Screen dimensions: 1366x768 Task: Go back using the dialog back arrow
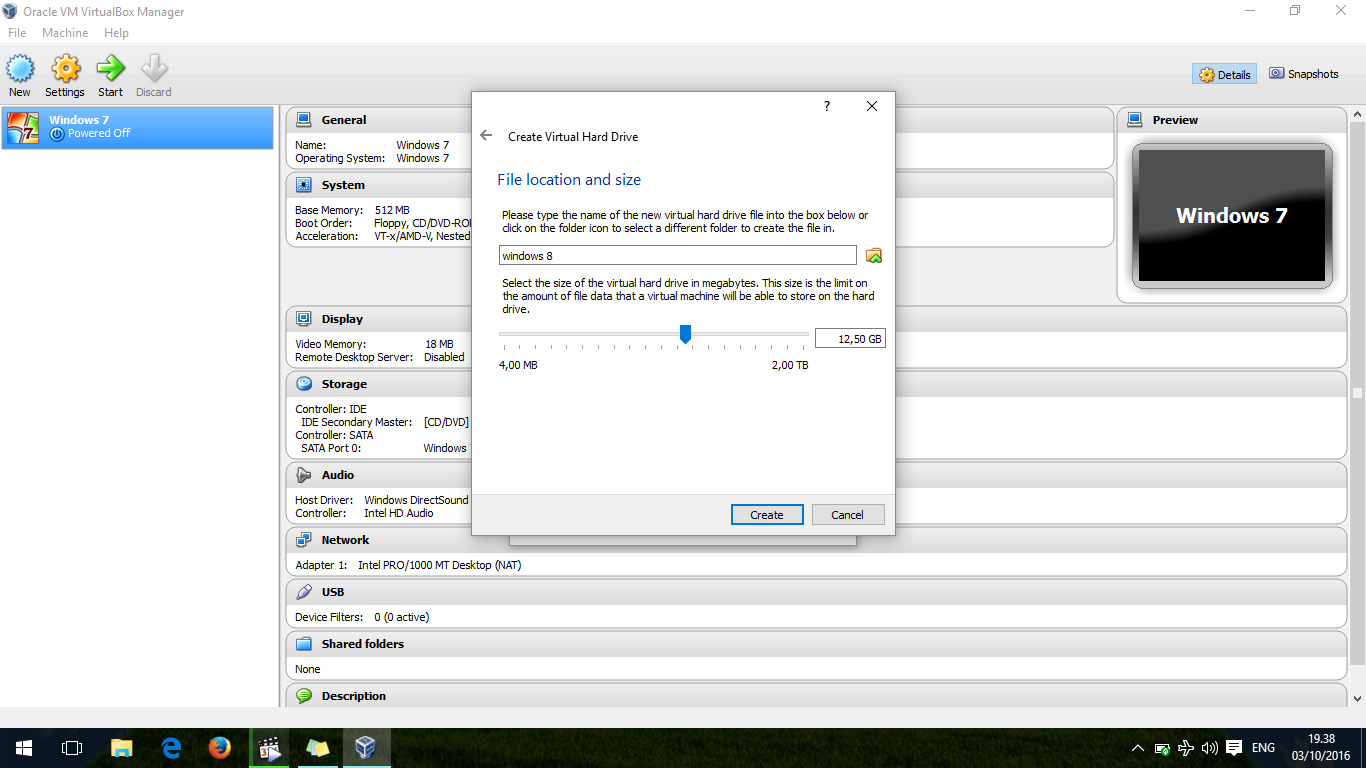pos(486,136)
